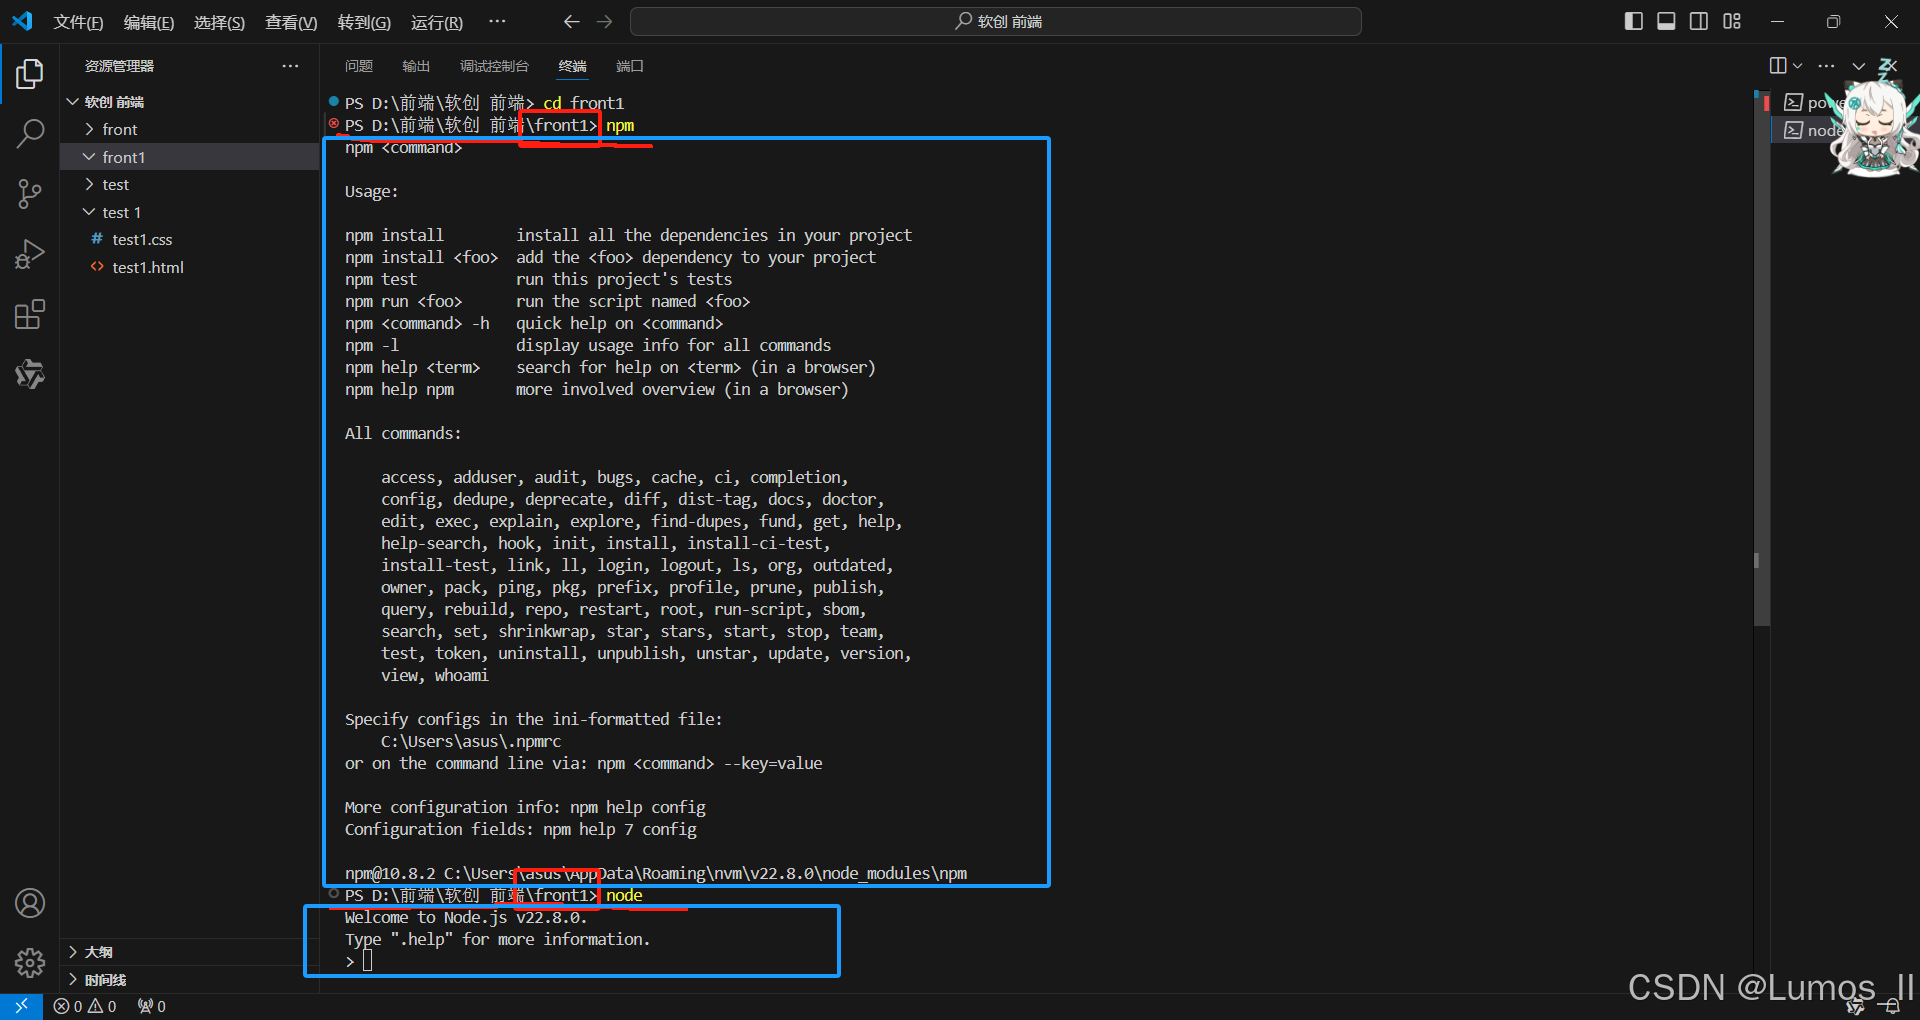Screen dimensions: 1920x1020
Task: Switch to the 端口 panel tab
Action: coord(630,66)
